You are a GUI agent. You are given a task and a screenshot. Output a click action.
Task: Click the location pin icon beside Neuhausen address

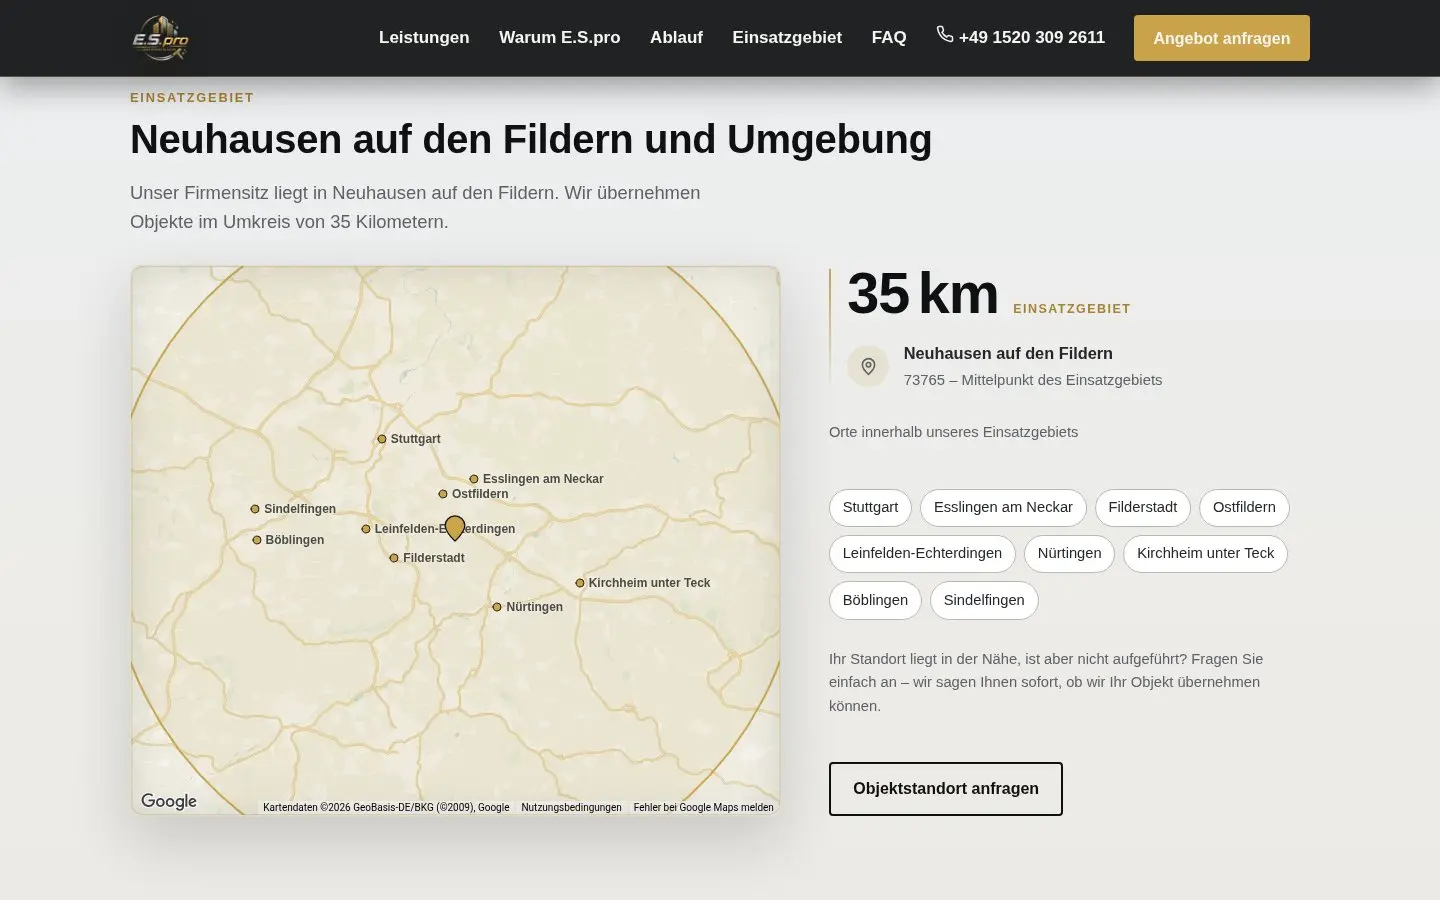[x=868, y=366]
